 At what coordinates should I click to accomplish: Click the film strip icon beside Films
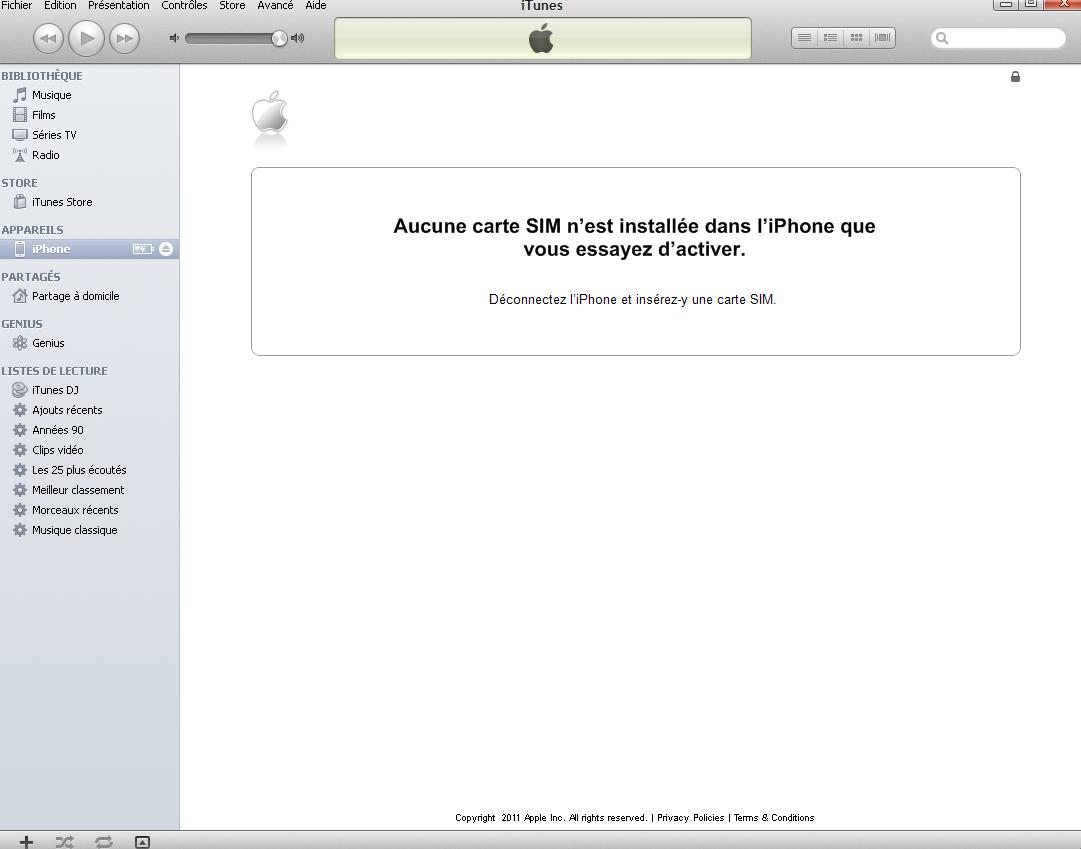tap(20, 114)
